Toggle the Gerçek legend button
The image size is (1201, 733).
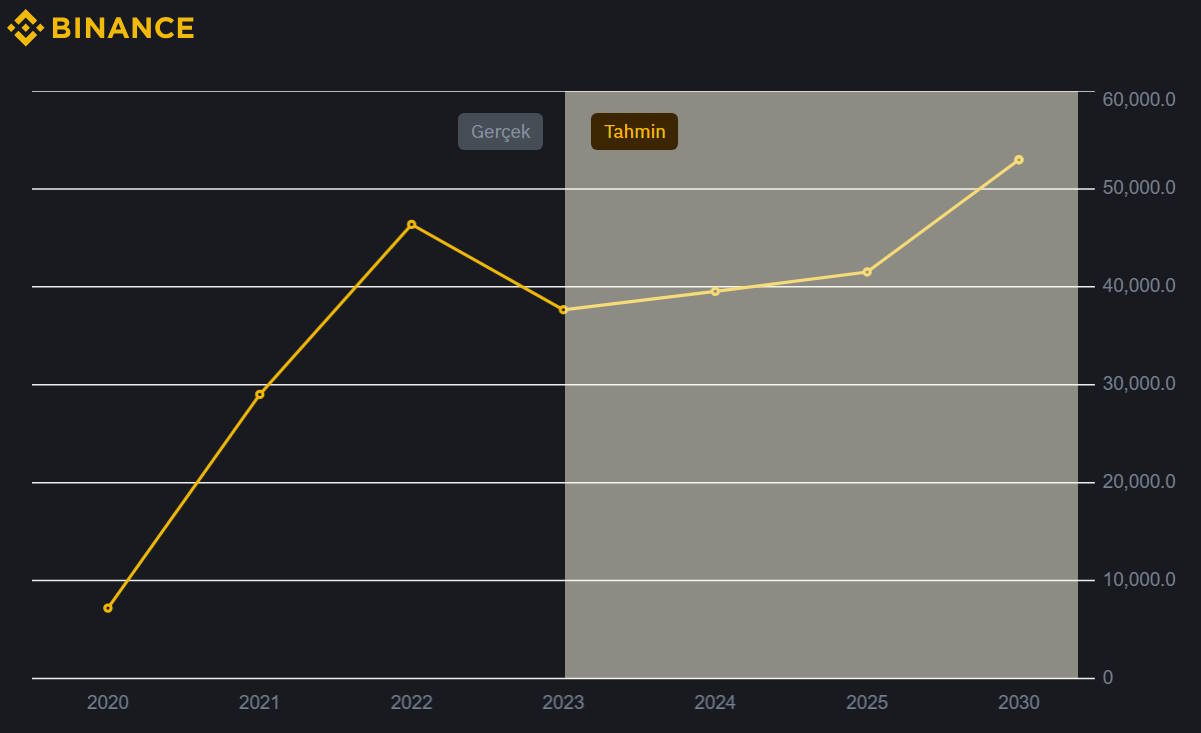pyautogui.click(x=500, y=132)
